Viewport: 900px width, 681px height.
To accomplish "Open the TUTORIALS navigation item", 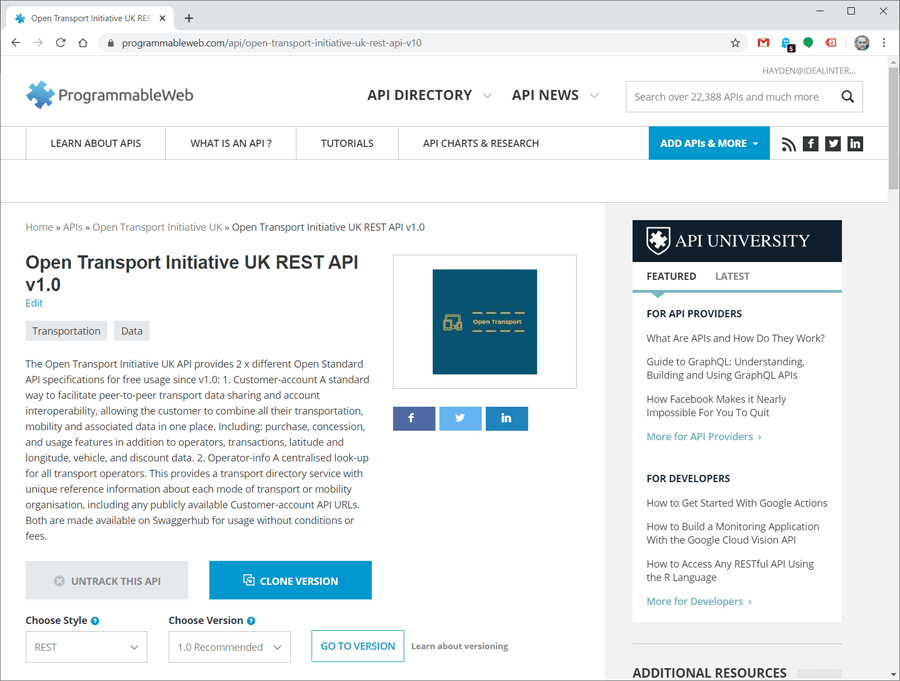I will click(347, 143).
